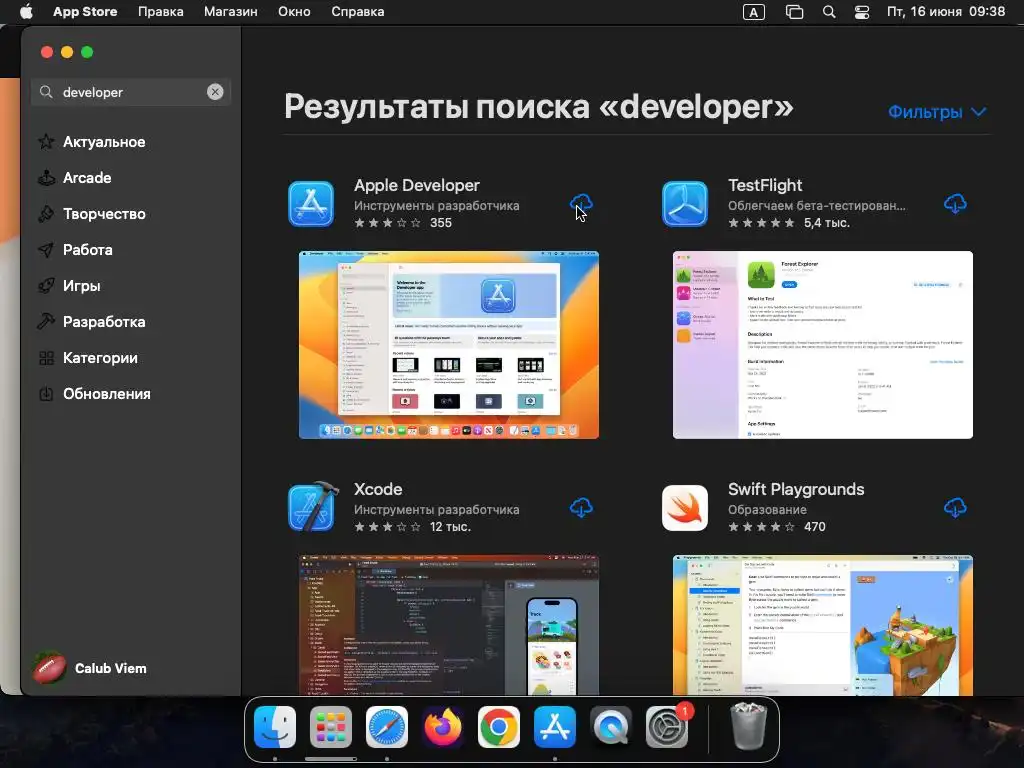This screenshot has height=768, width=1024.
Task: Open Apple Developer title link
Action: coord(417,185)
